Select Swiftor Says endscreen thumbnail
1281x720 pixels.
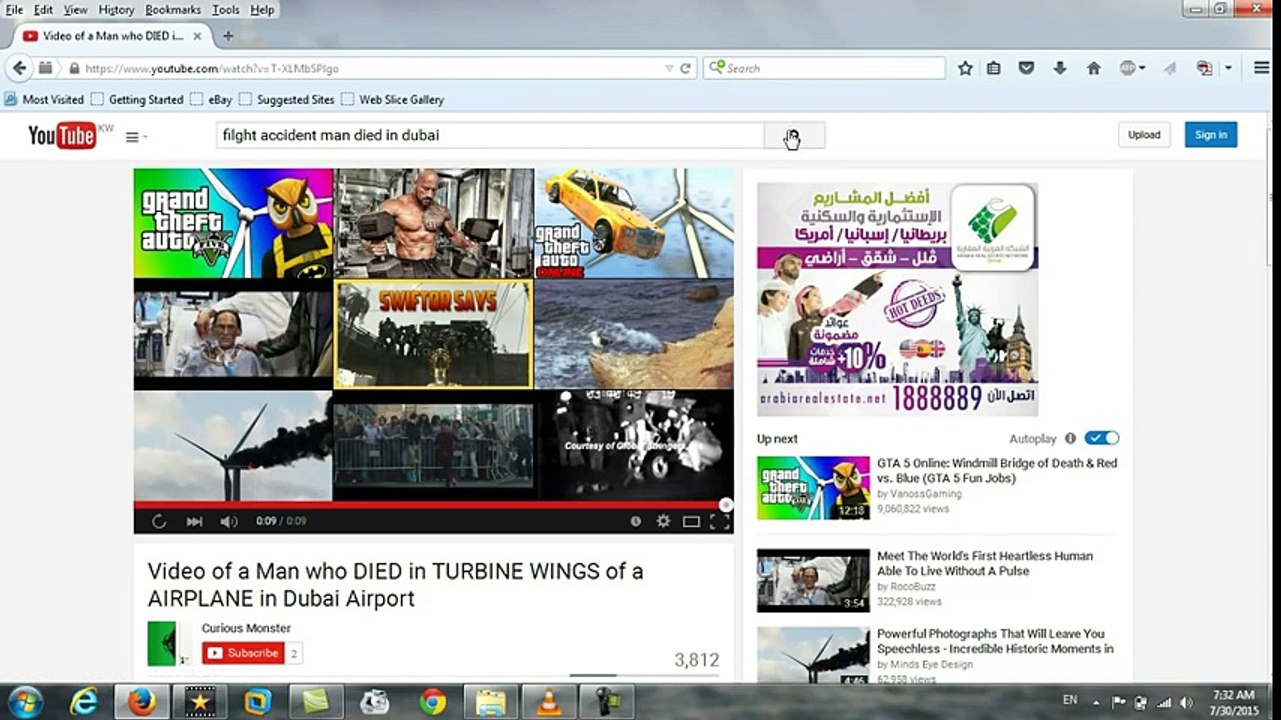[x=433, y=334]
